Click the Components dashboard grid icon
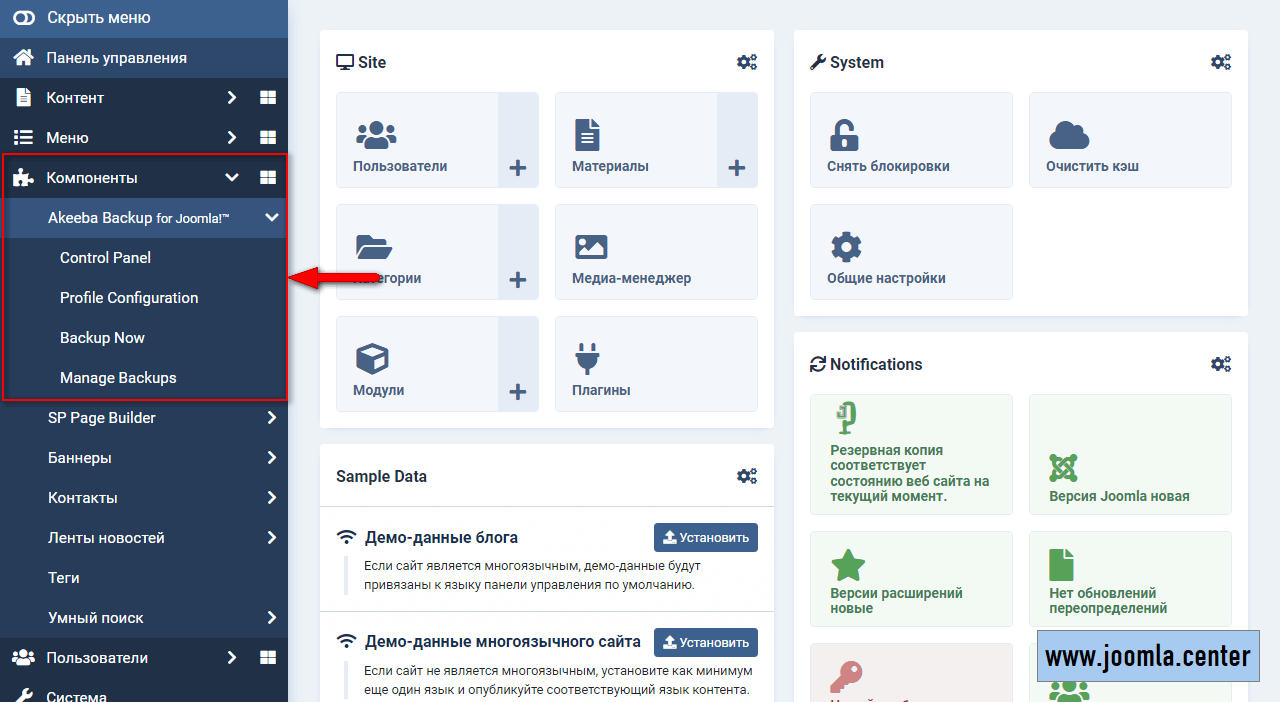Screen dimensions: 1280x702 pos(267,178)
